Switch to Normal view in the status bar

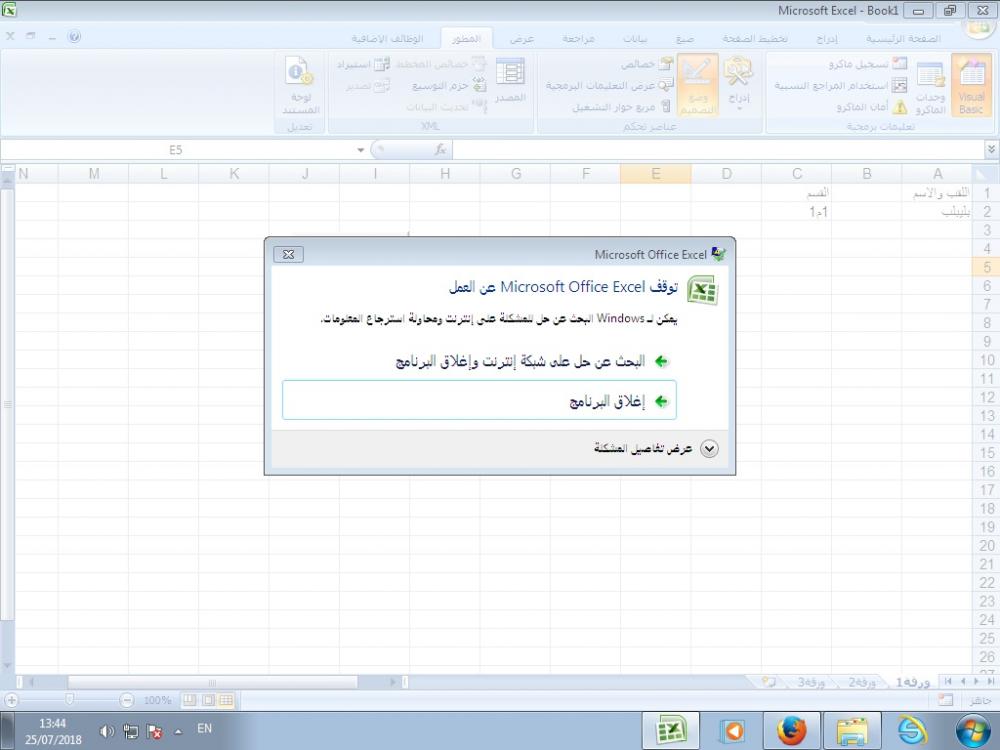click(x=226, y=700)
